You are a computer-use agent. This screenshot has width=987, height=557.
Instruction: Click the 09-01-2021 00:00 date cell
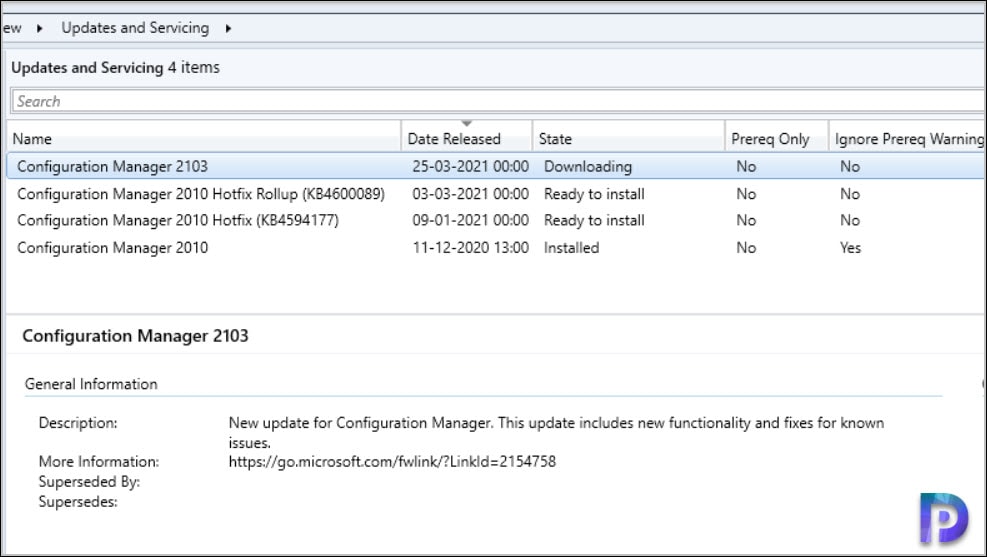pos(470,220)
